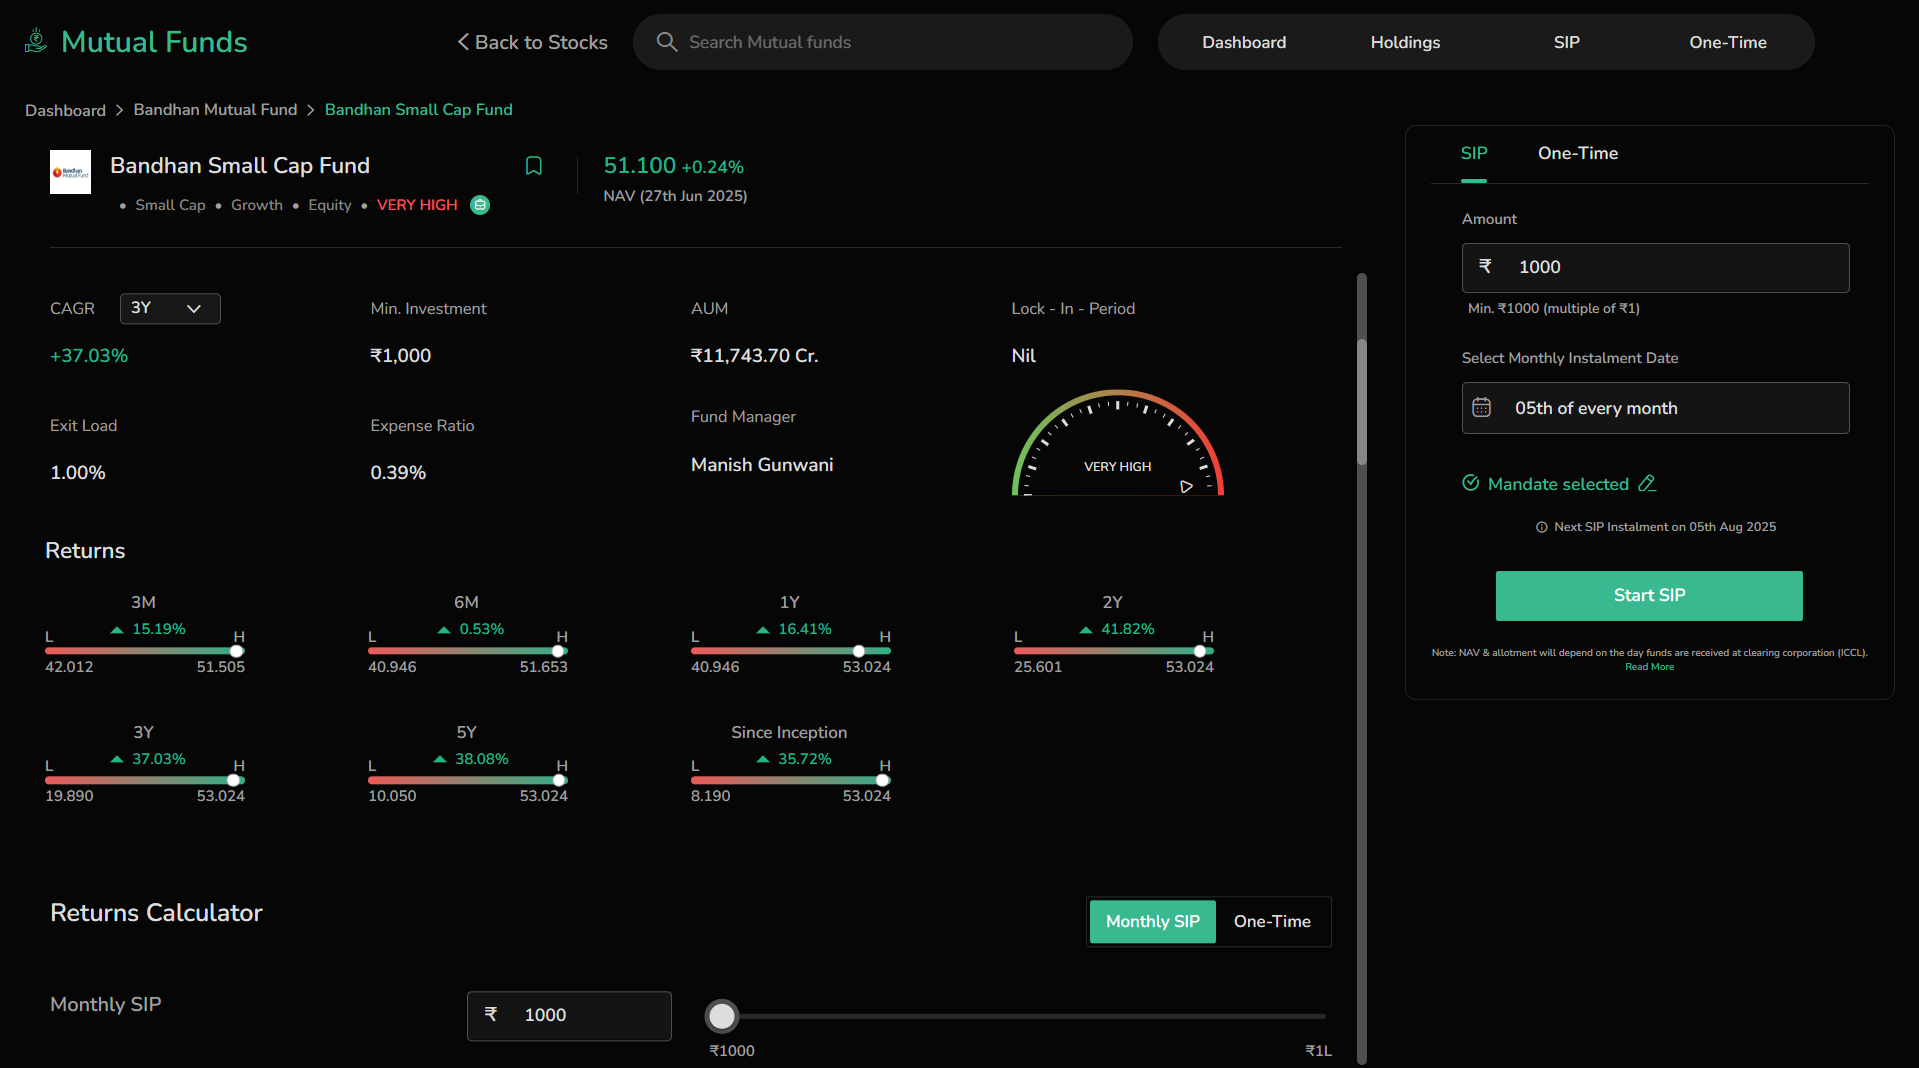Click the 5Y return 38.08%

[x=481, y=759]
